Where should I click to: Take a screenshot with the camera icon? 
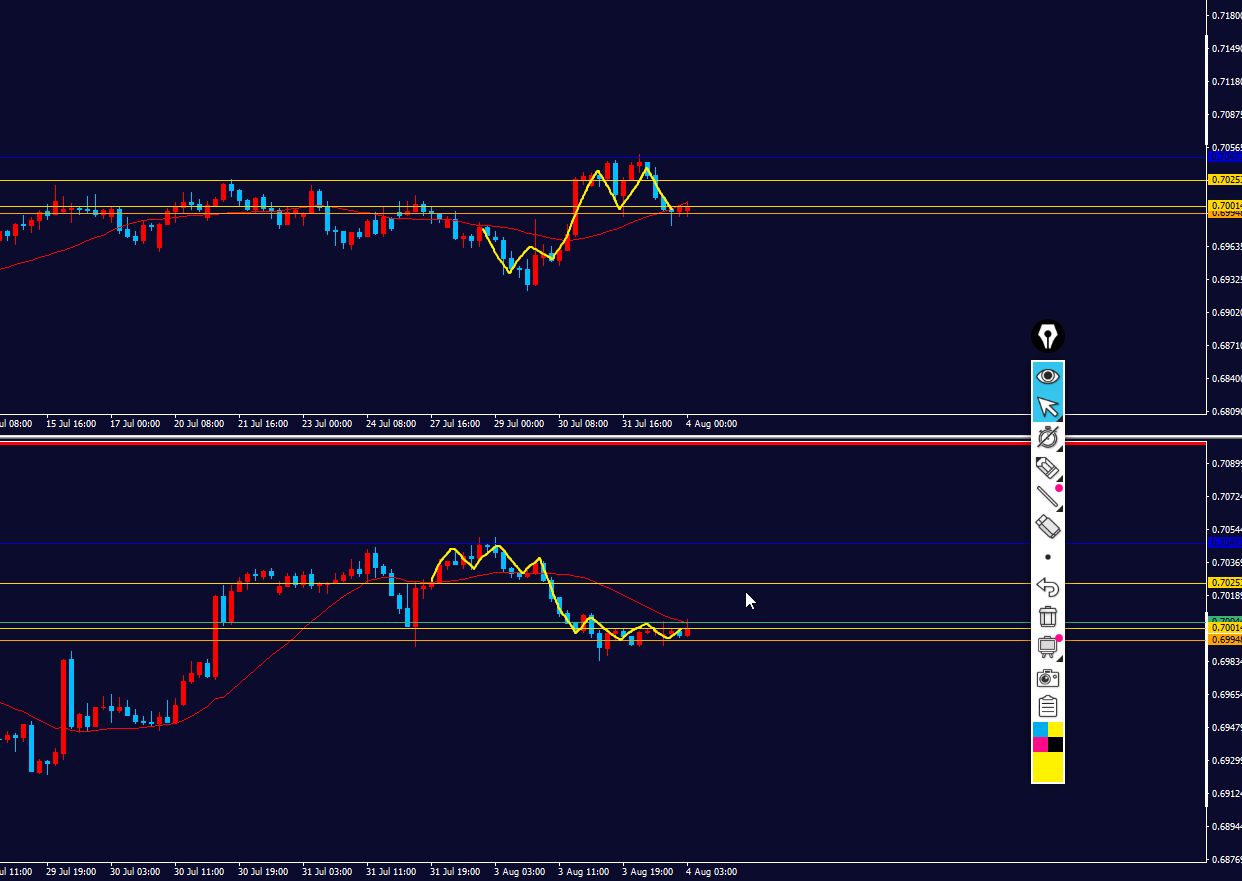click(1048, 677)
